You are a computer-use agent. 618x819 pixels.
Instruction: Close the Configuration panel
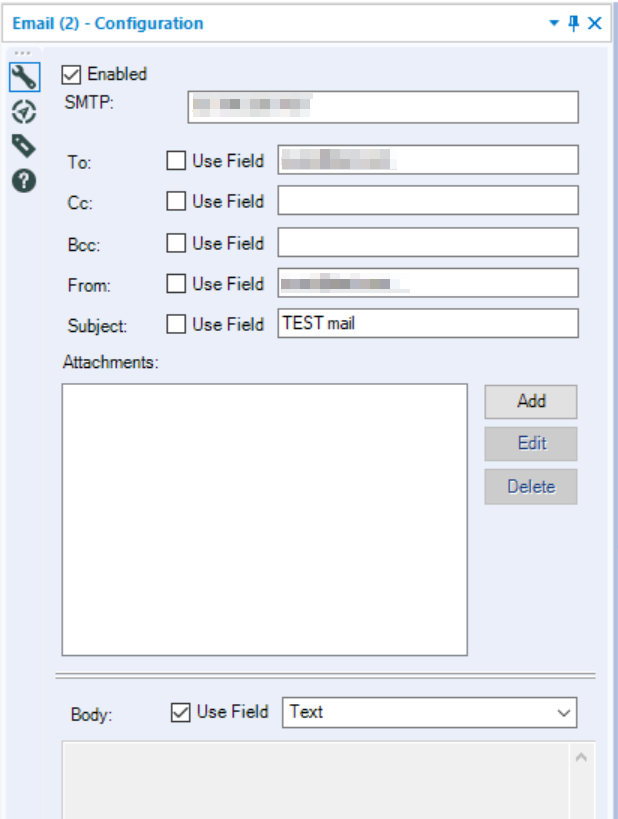pyautogui.click(x=594, y=23)
